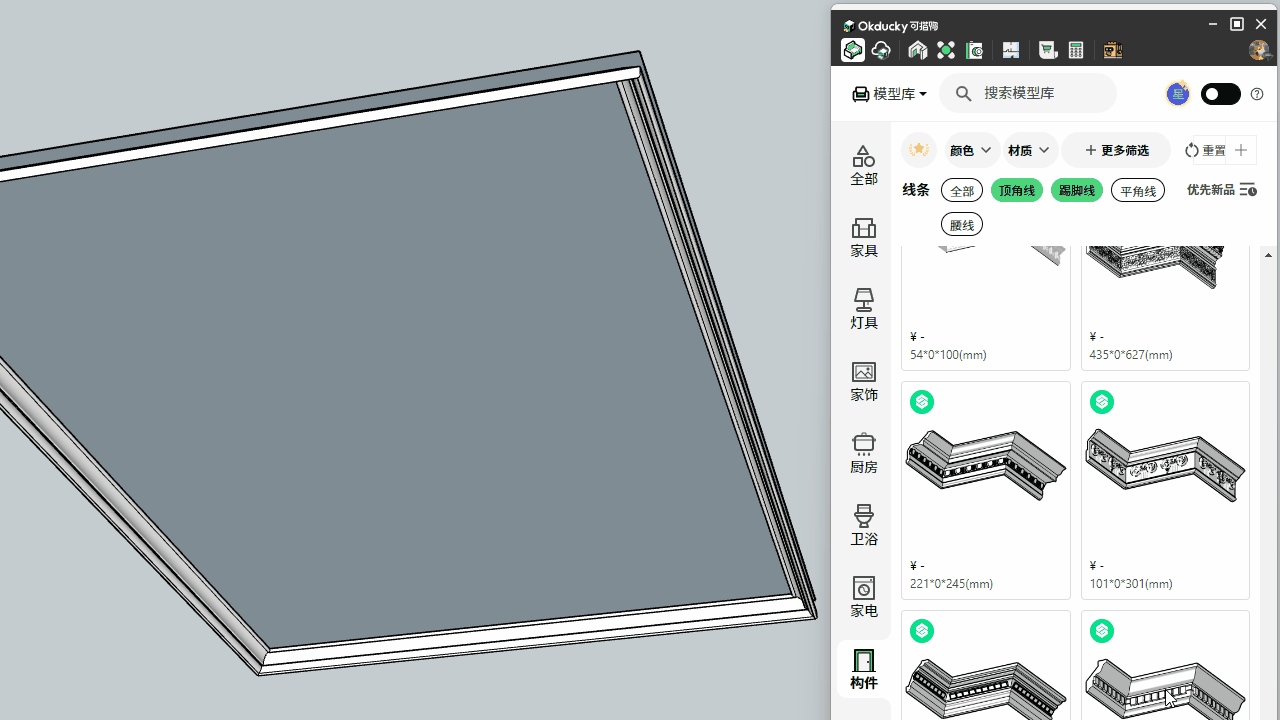
Task: Open the shopping cart list icon
Action: click(1047, 50)
